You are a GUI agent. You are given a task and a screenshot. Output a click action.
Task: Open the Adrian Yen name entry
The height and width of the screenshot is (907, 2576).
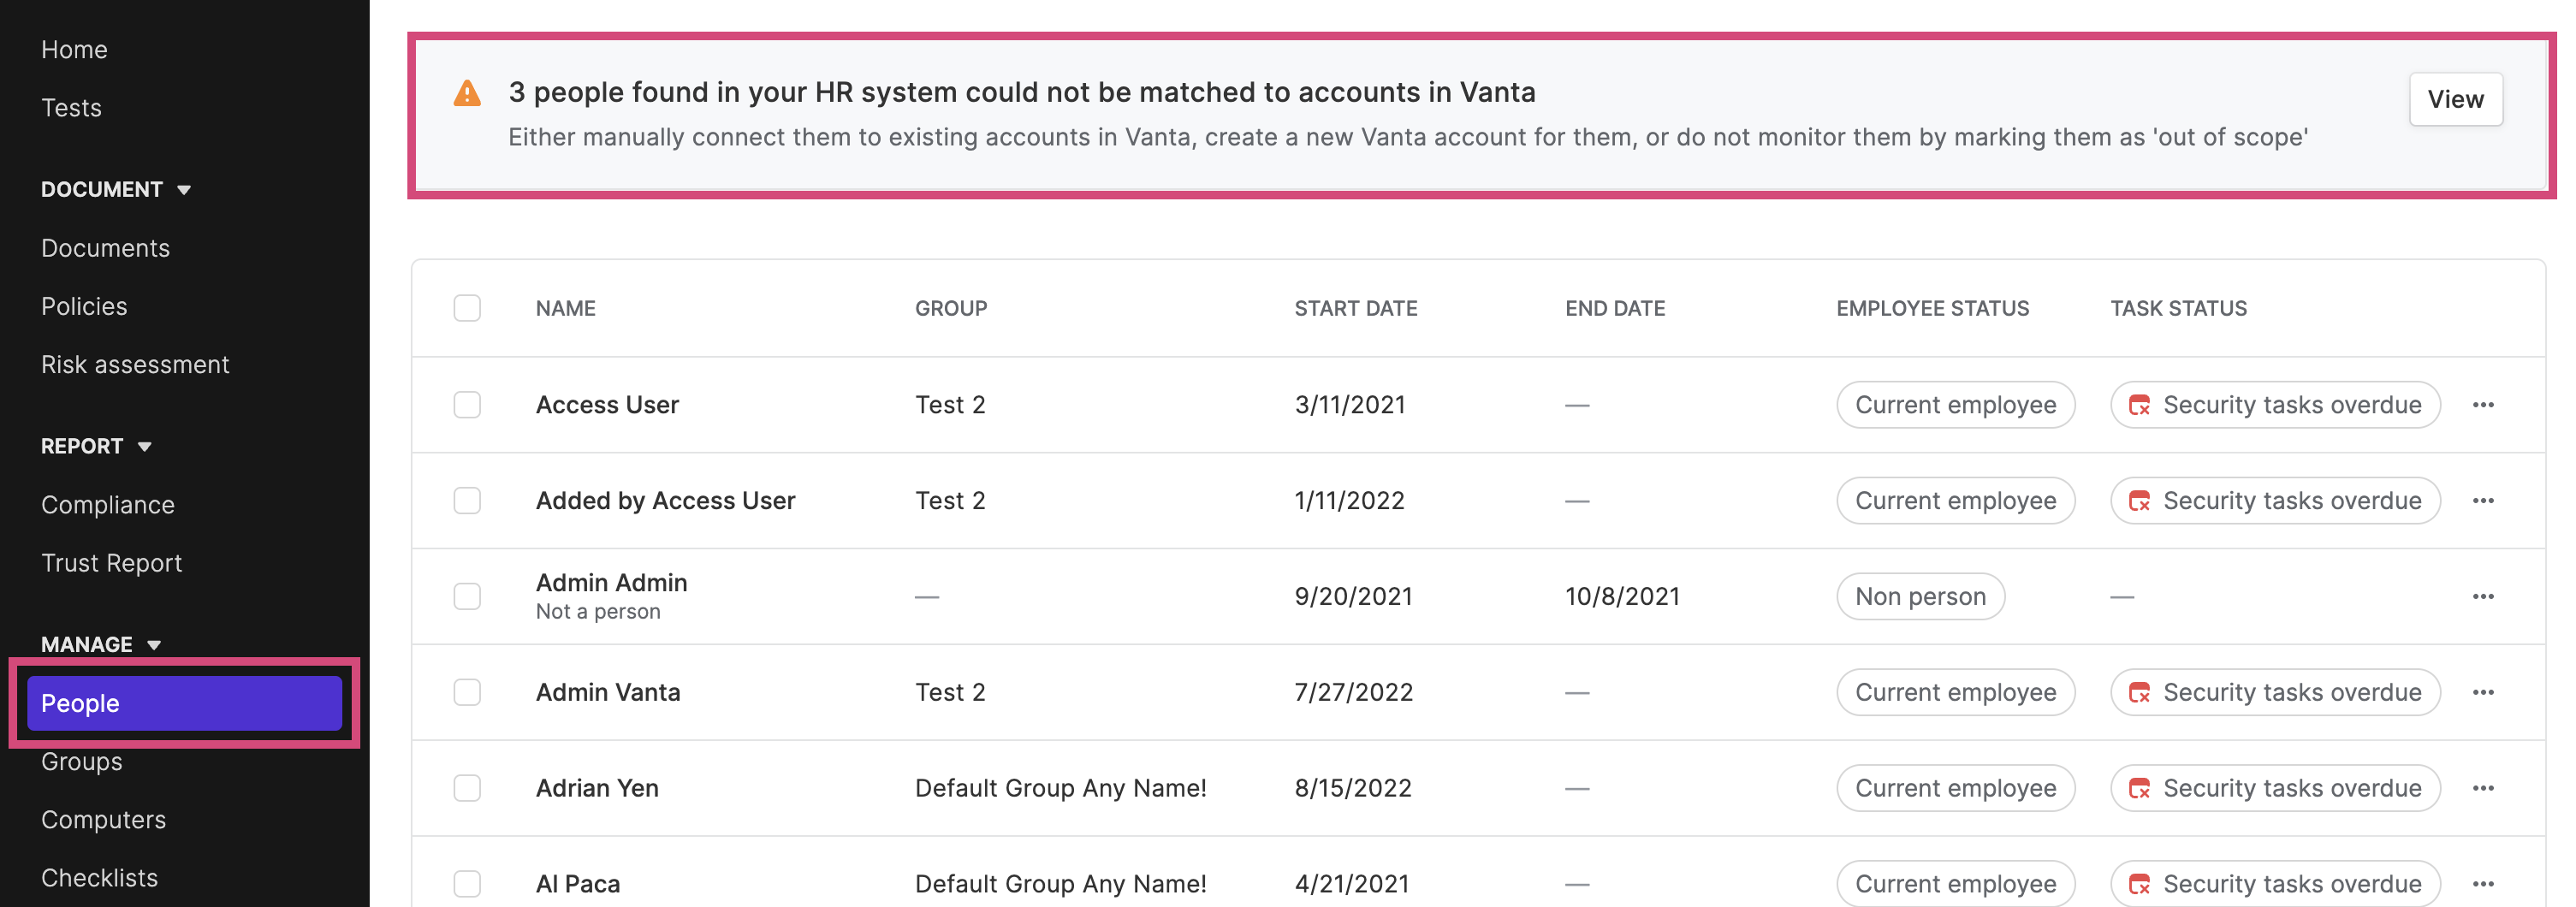point(597,789)
